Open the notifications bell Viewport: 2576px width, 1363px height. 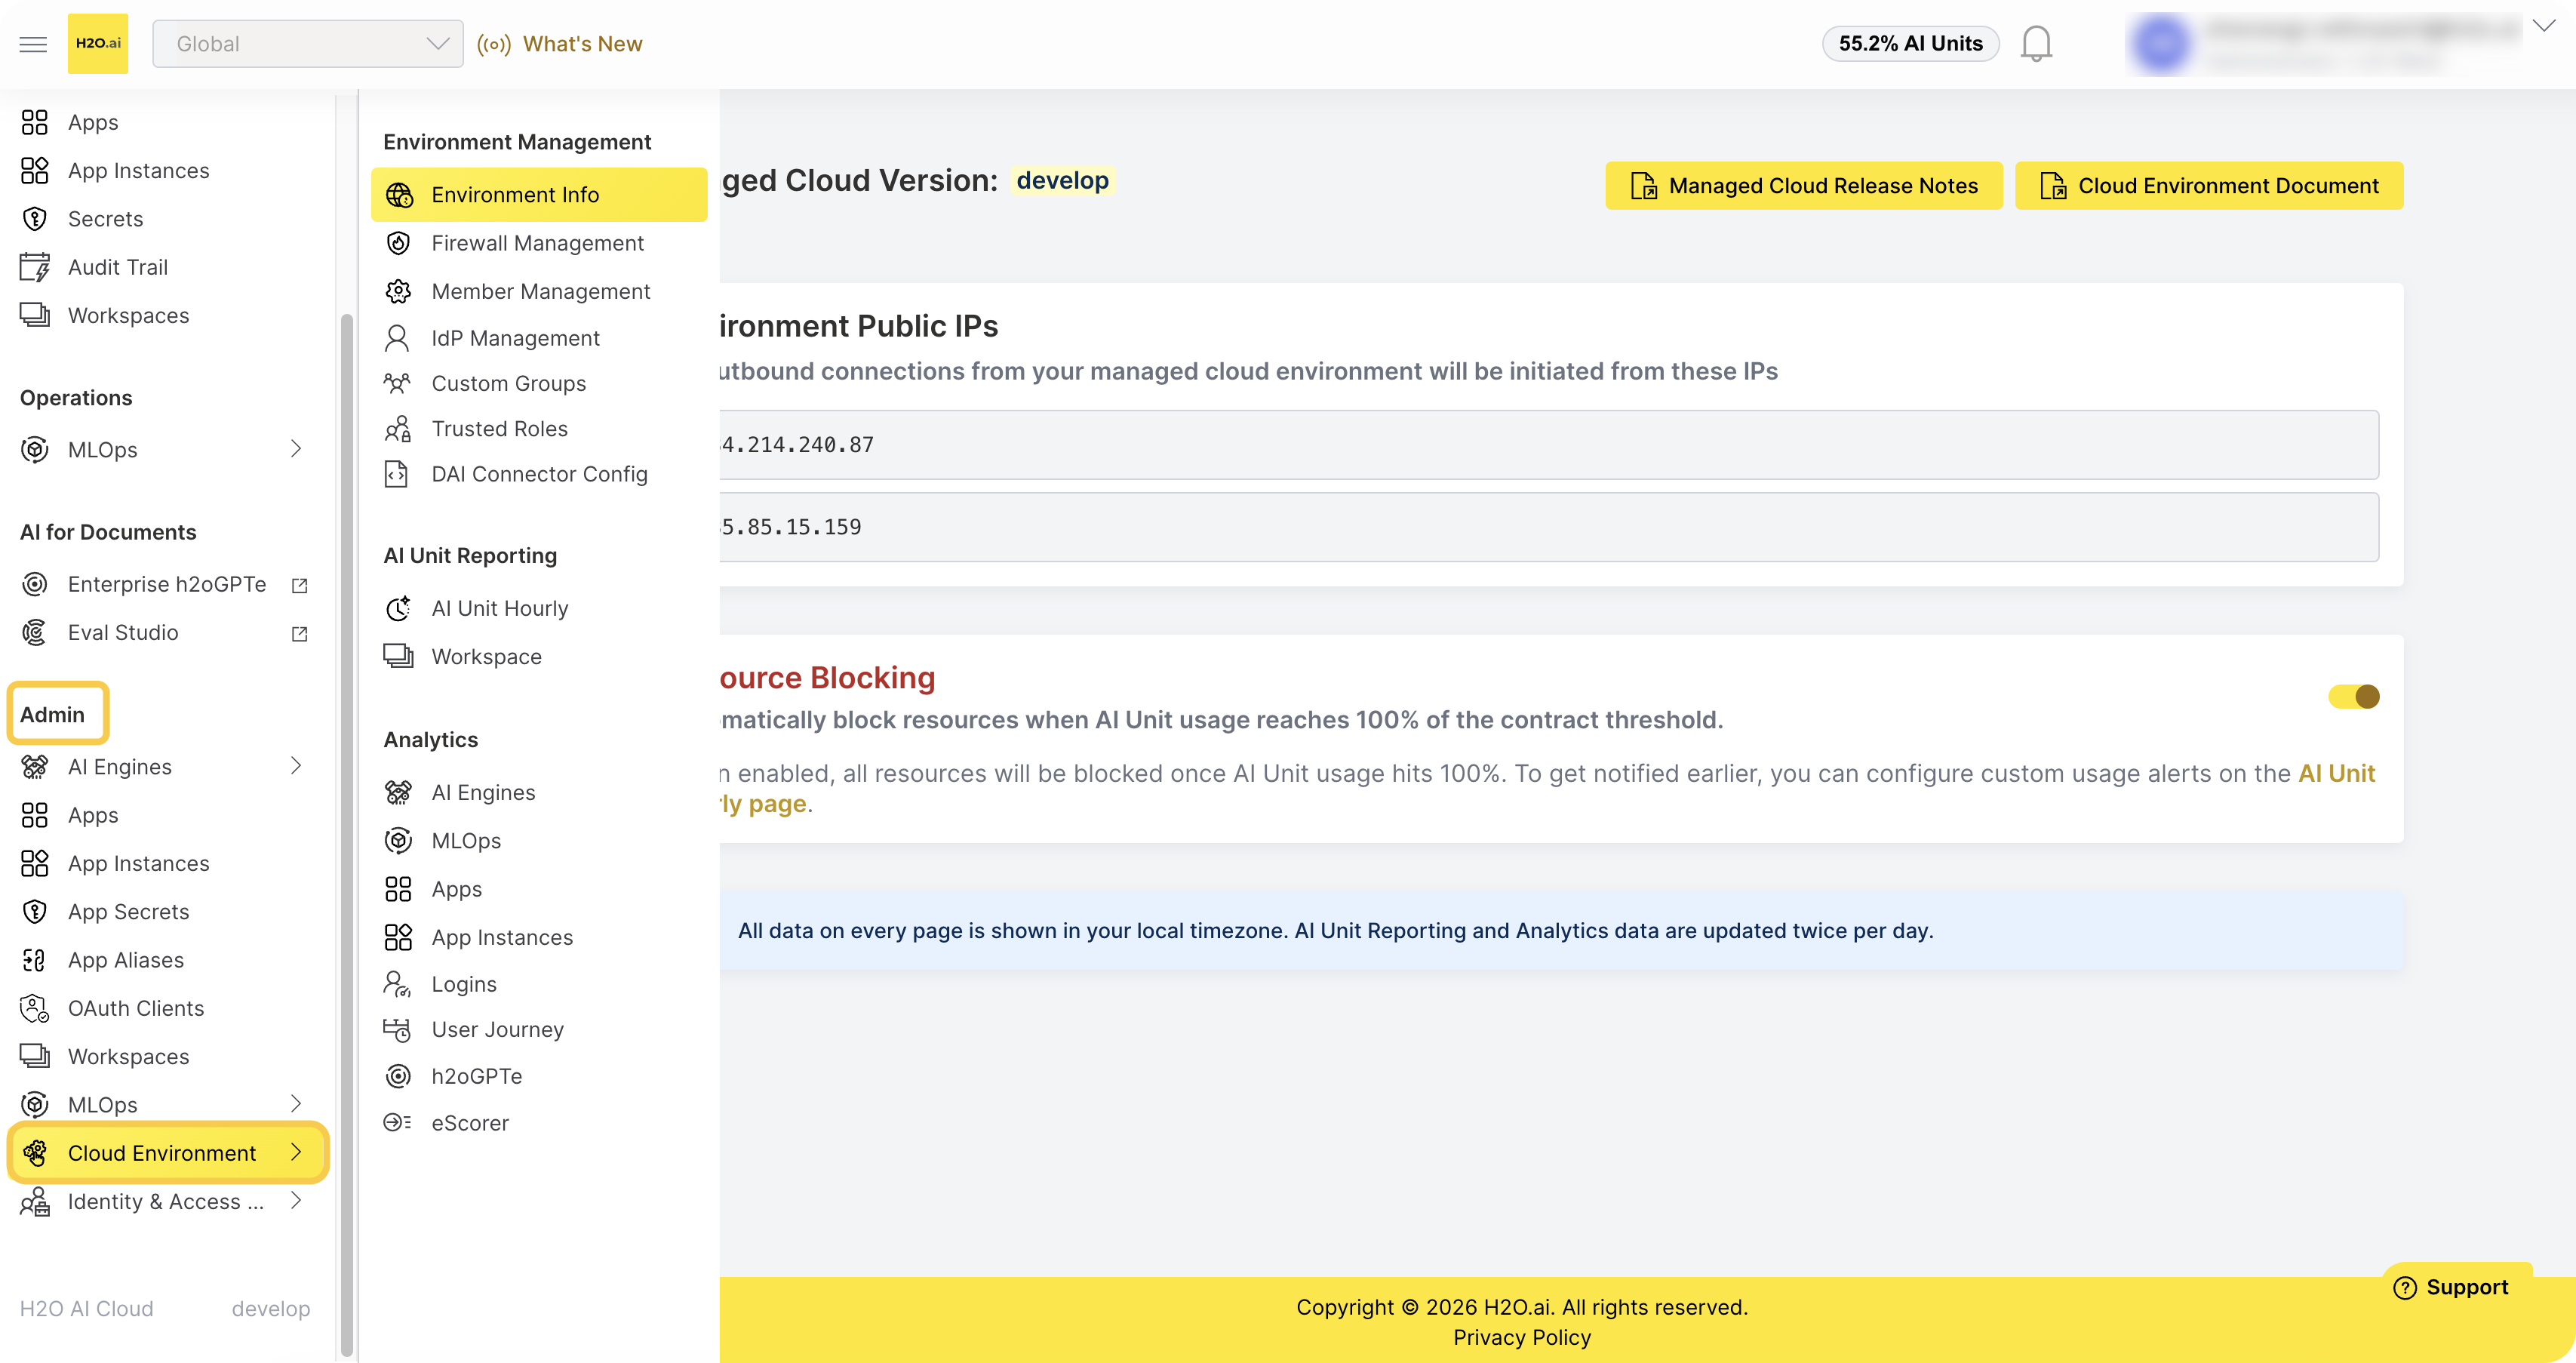(2036, 44)
